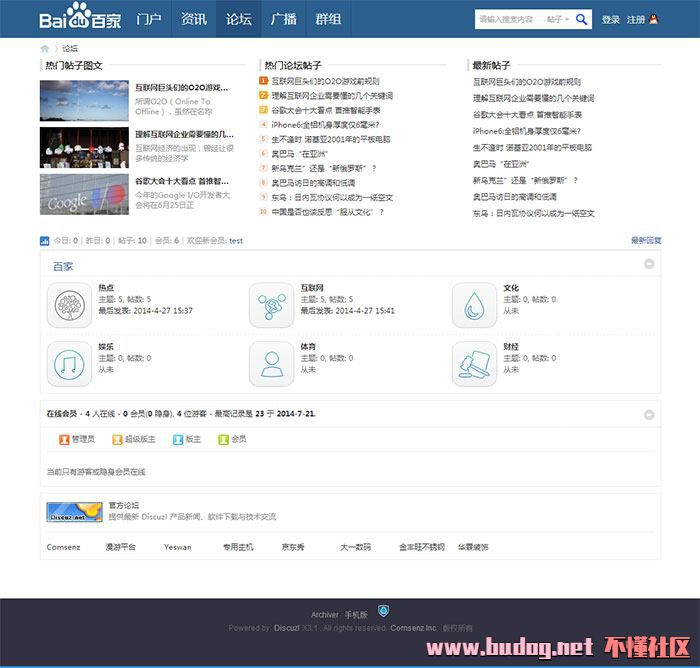Viewport: 700px width, 668px height.
Task: Open the 体育 person icon
Action: click(x=271, y=364)
